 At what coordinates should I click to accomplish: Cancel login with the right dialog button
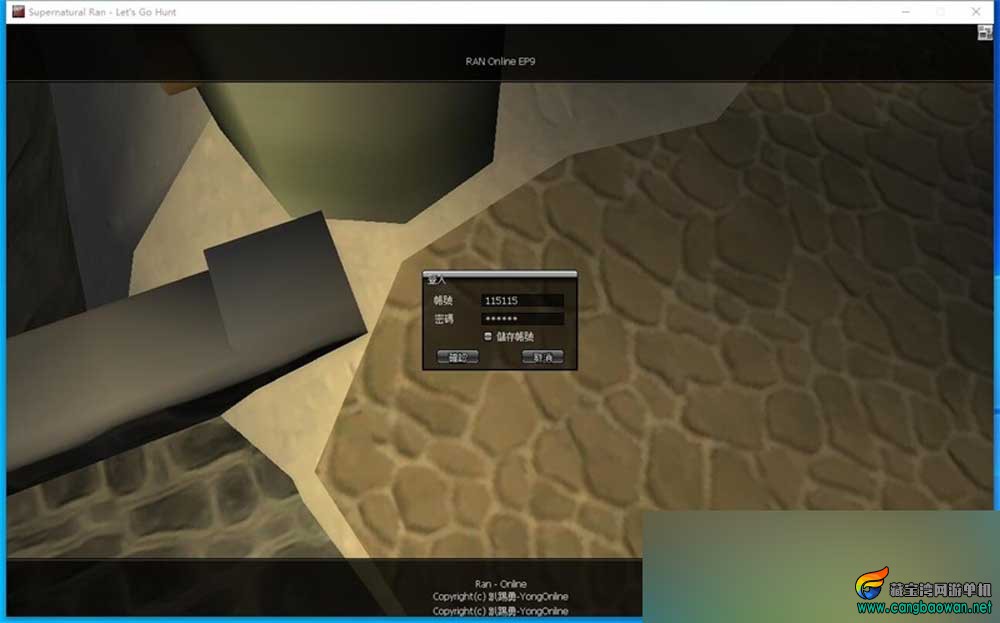click(x=542, y=357)
